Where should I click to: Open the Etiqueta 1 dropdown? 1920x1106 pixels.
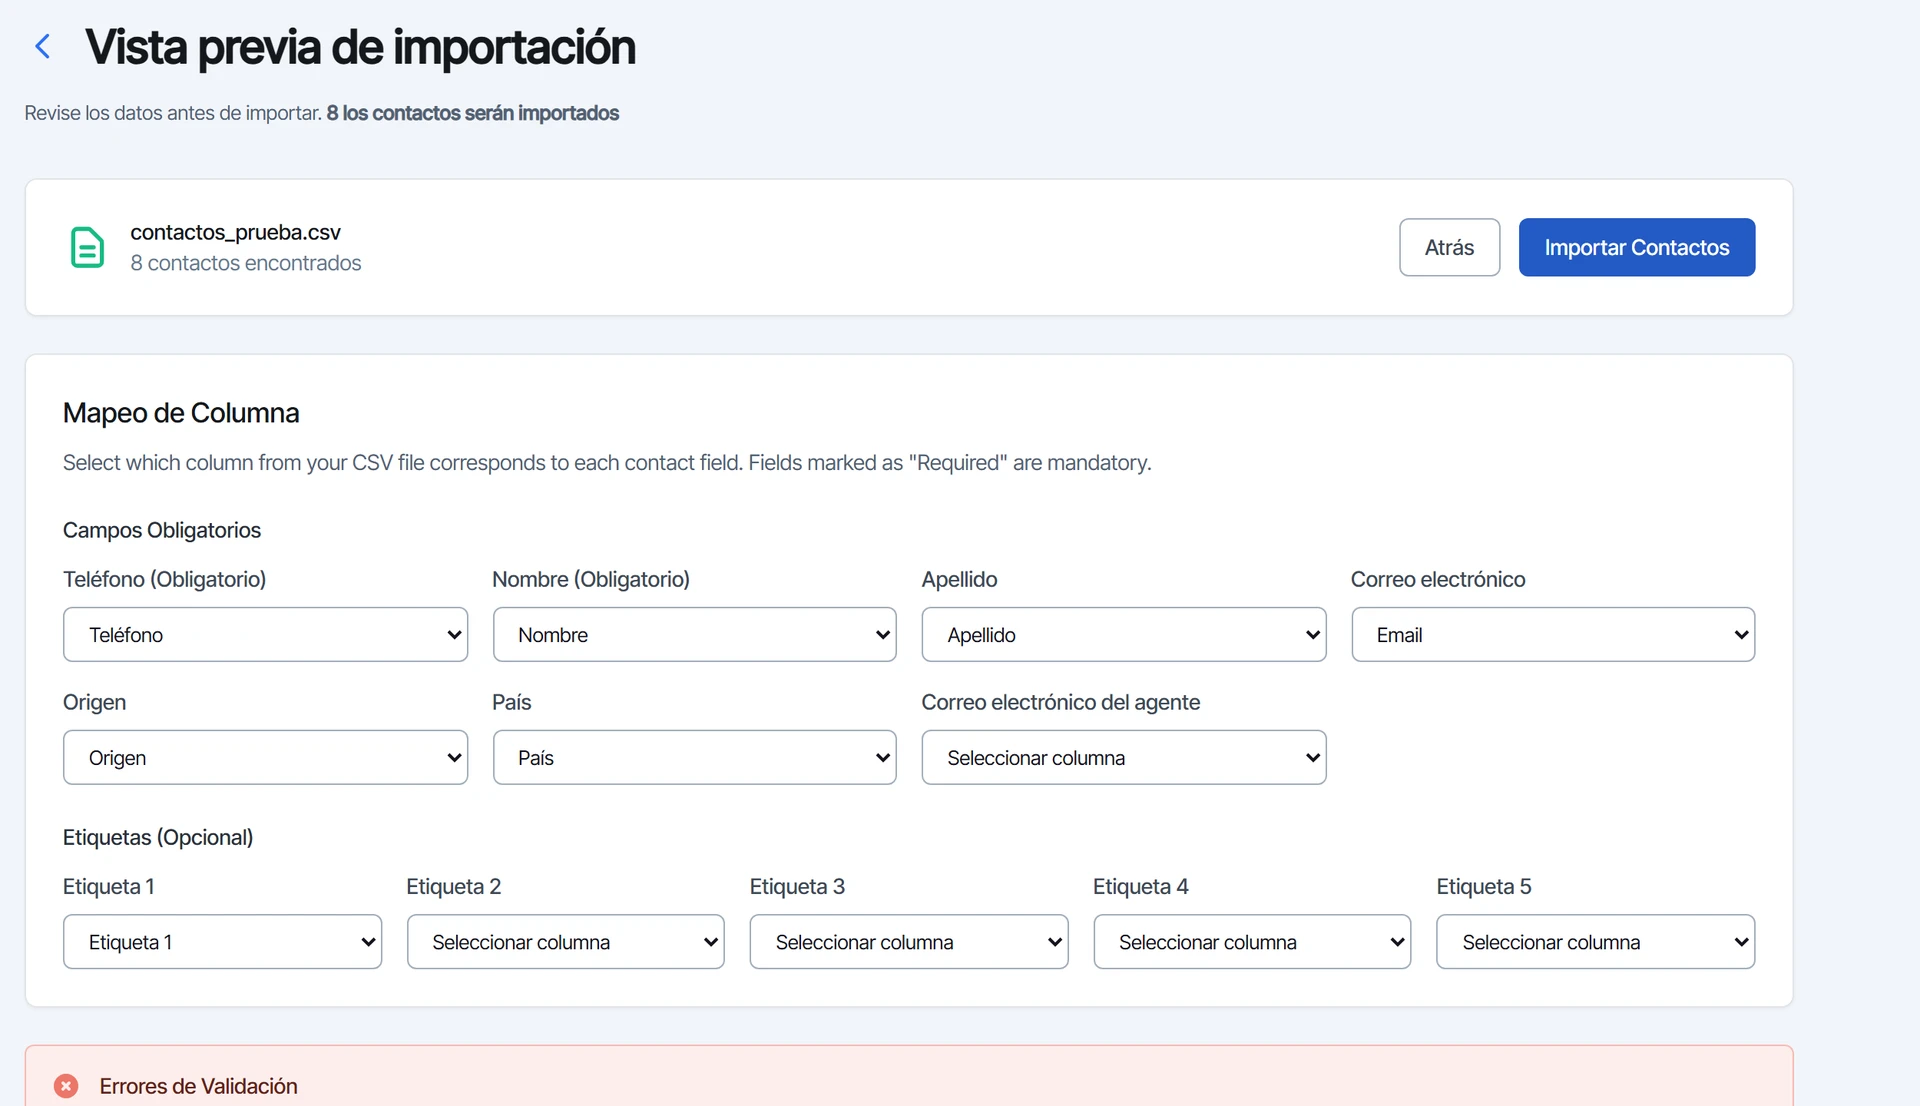click(x=222, y=941)
